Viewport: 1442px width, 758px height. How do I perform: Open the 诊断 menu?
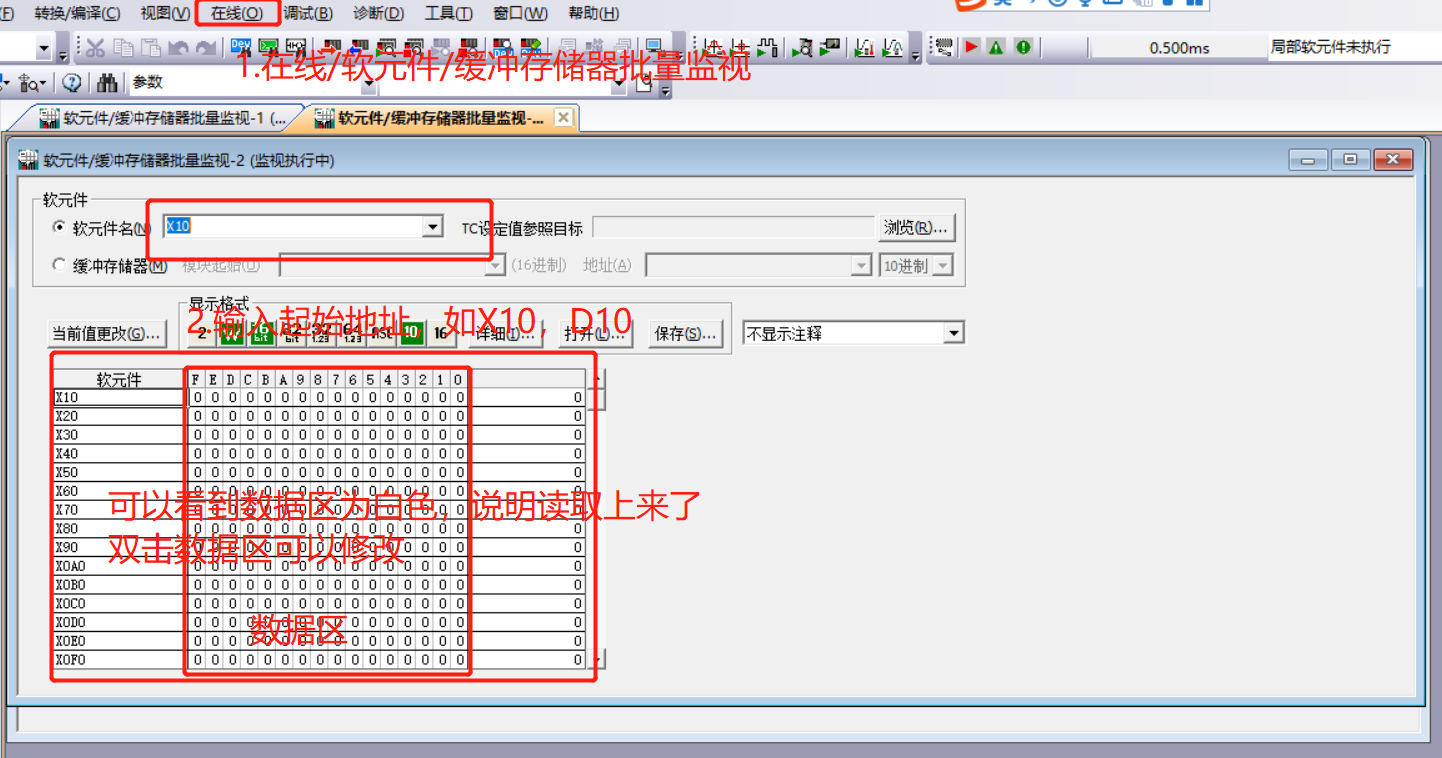pos(378,13)
